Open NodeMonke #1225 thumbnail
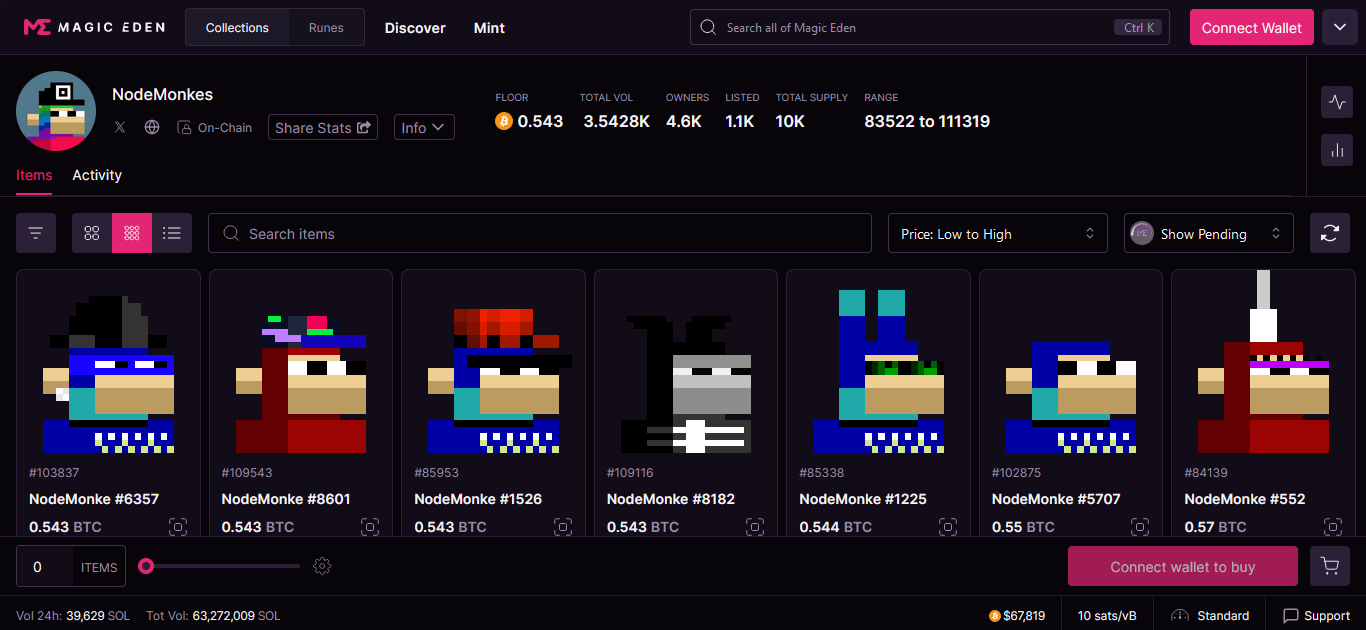The height and width of the screenshot is (630, 1366). tap(878, 362)
